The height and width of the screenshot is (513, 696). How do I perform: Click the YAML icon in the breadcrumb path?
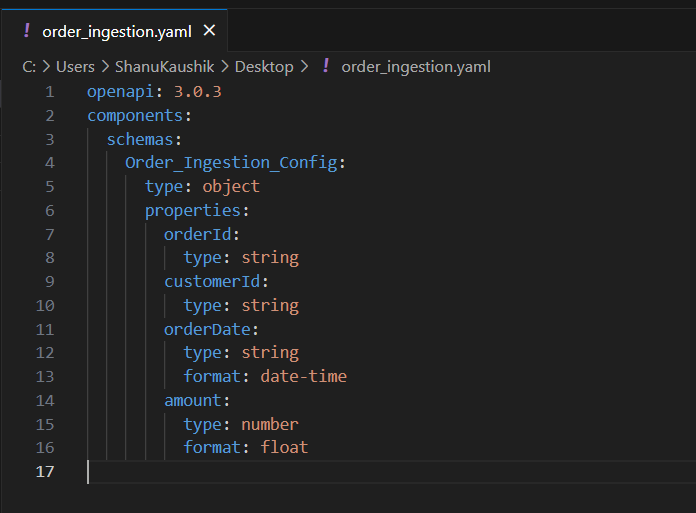tap(325, 67)
